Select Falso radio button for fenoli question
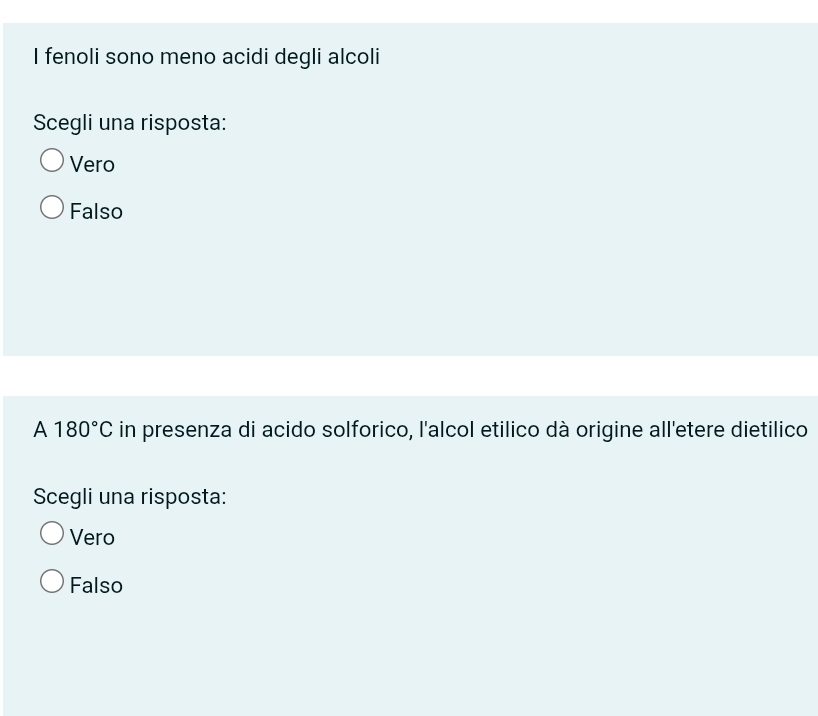This screenshot has width=818, height=716. pyautogui.click(x=52, y=207)
